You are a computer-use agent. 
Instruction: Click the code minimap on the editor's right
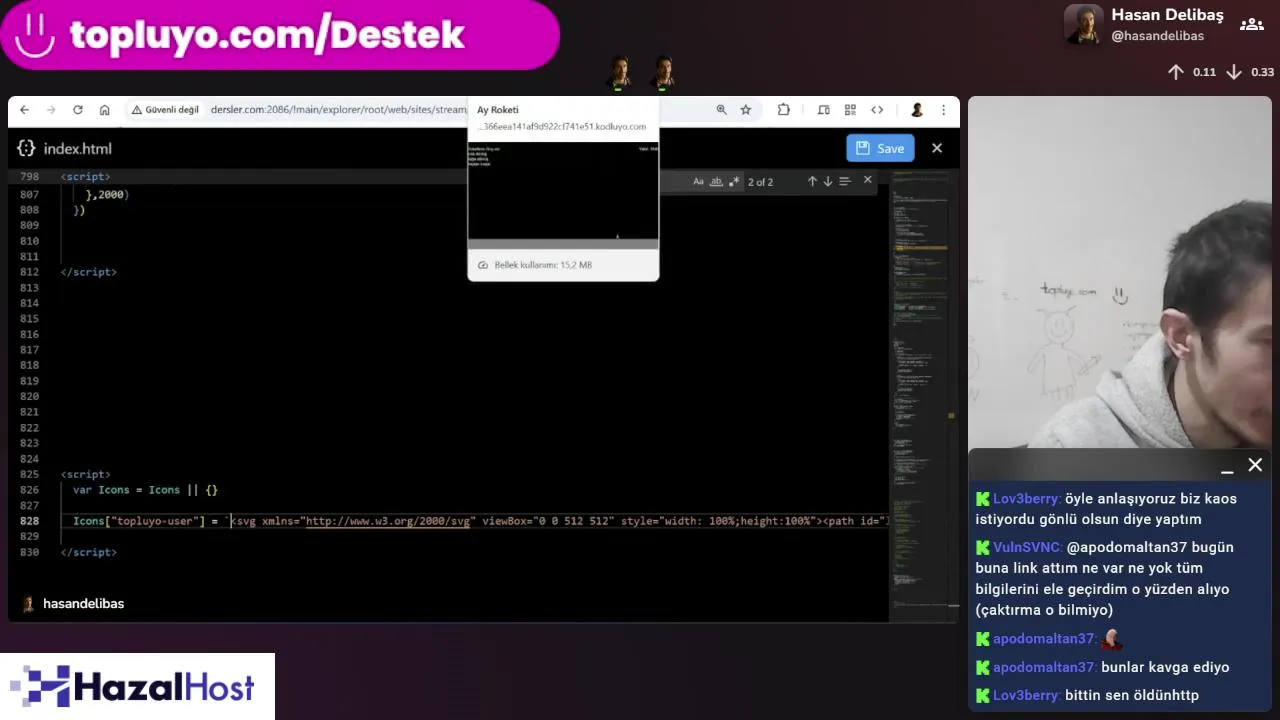tap(921, 395)
